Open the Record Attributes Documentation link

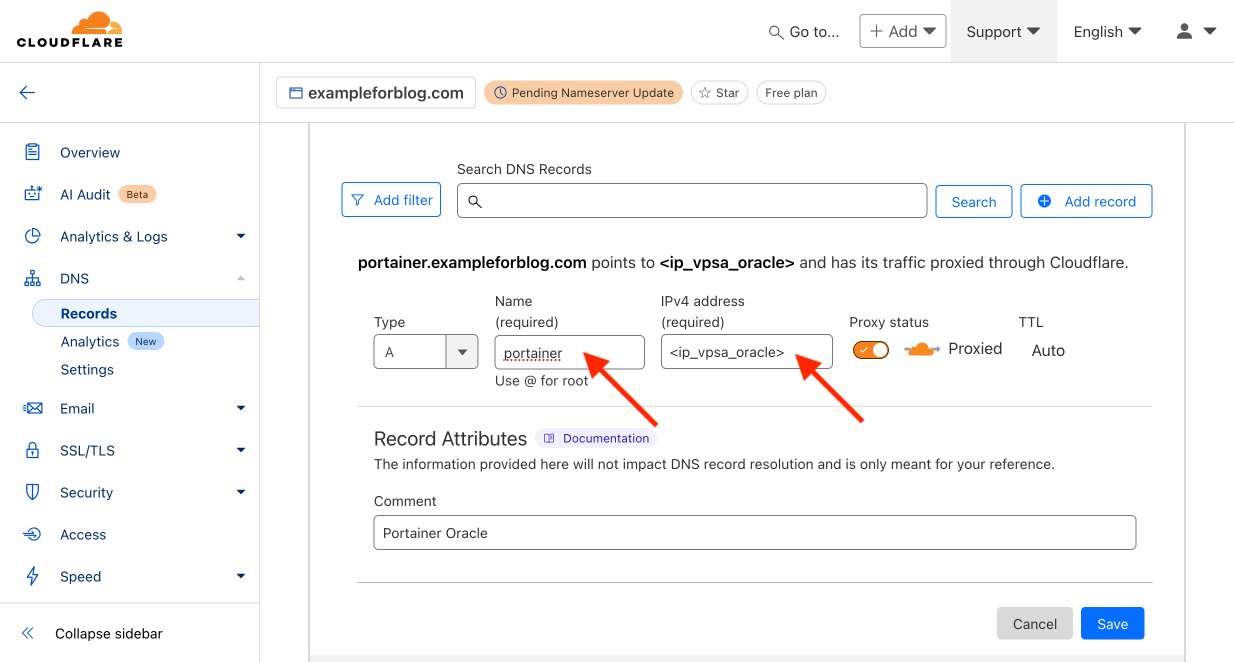(596, 438)
